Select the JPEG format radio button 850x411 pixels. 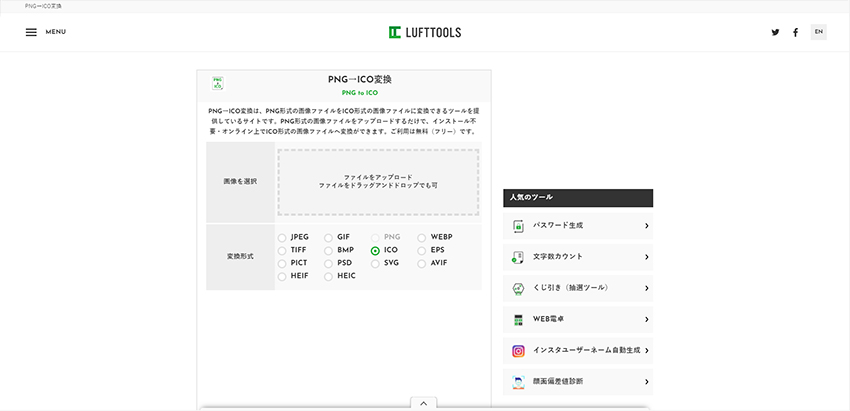[282, 237]
